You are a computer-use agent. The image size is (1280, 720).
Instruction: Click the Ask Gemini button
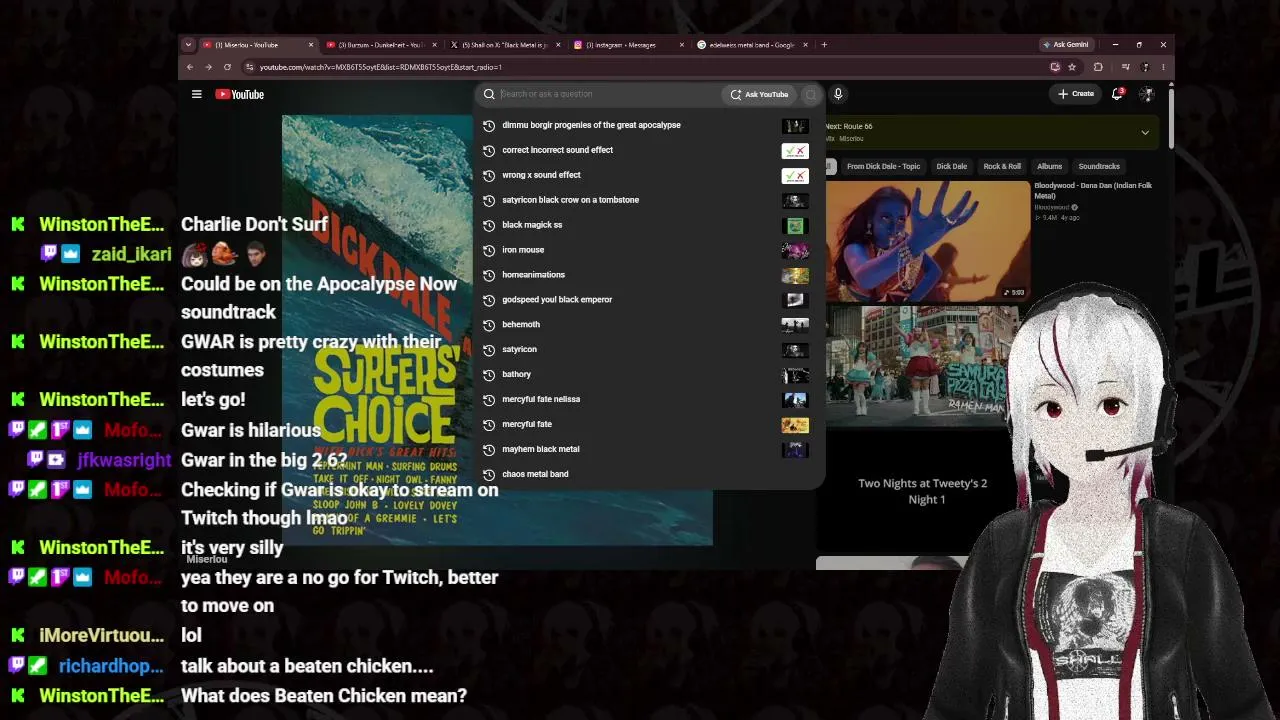1065,45
